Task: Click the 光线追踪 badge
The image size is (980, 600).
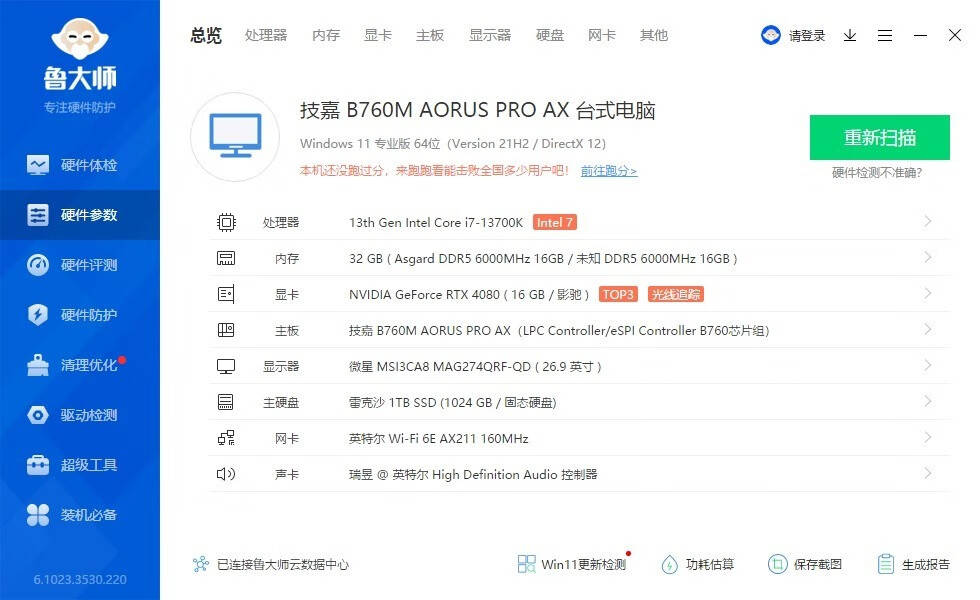Action: pyautogui.click(x=676, y=294)
